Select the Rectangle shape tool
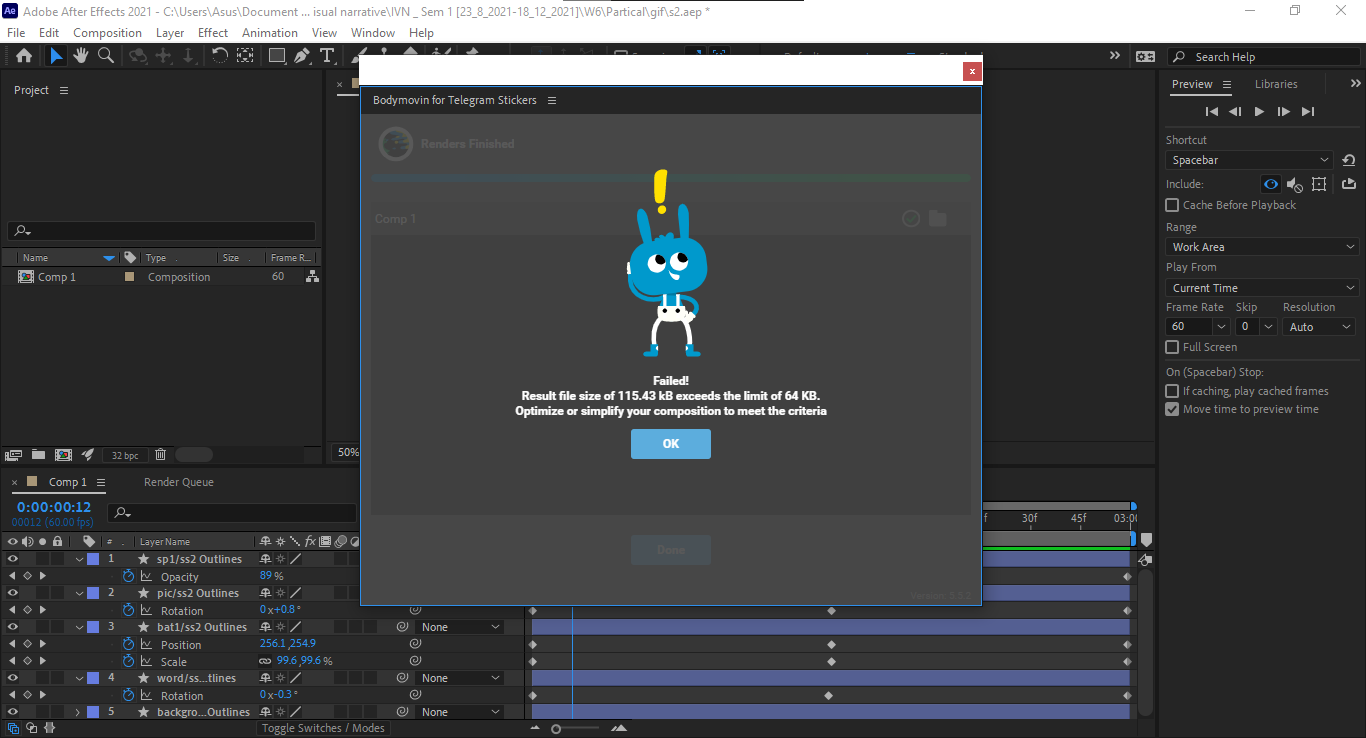Image resolution: width=1366 pixels, height=738 pixels. 277,56
